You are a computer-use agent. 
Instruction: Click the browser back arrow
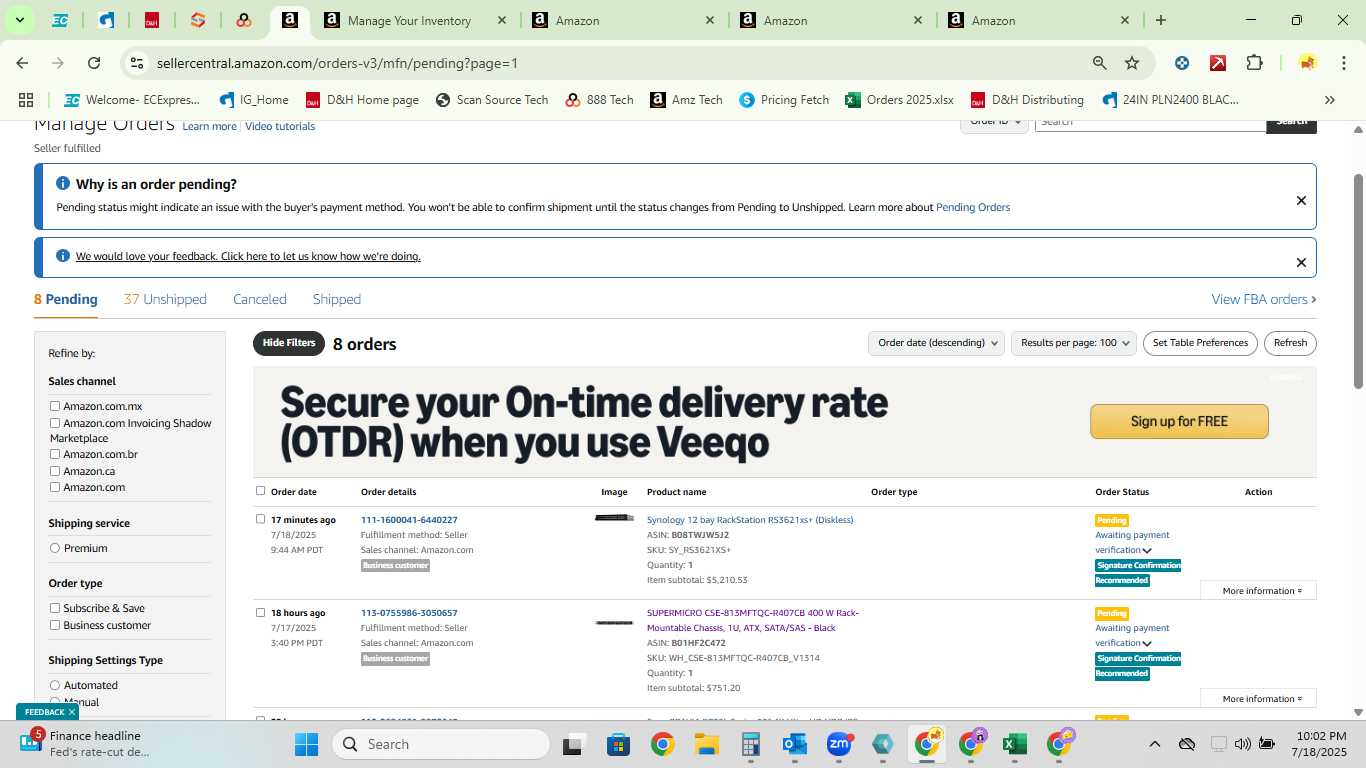22,63
